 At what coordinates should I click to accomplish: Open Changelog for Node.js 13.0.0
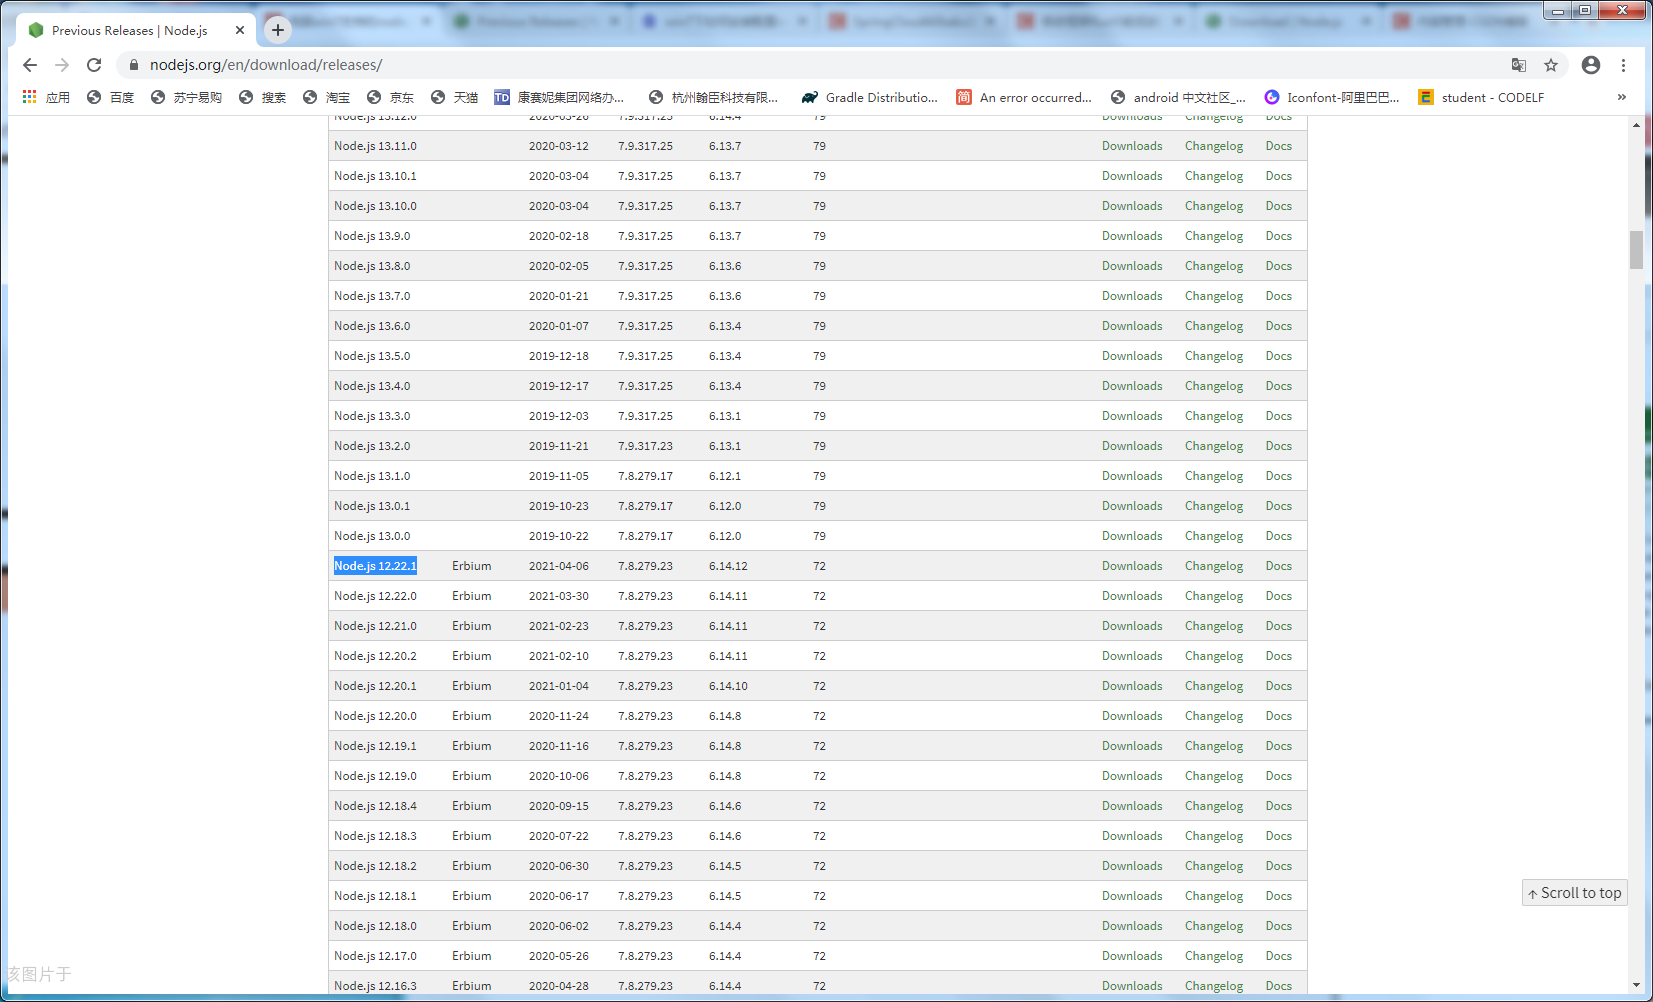tap(1214, 536)
